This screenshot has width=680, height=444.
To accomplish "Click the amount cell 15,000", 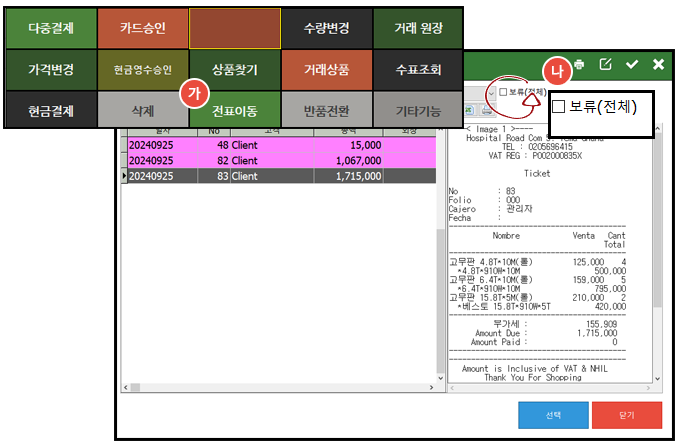I will (x=349, y=145).
